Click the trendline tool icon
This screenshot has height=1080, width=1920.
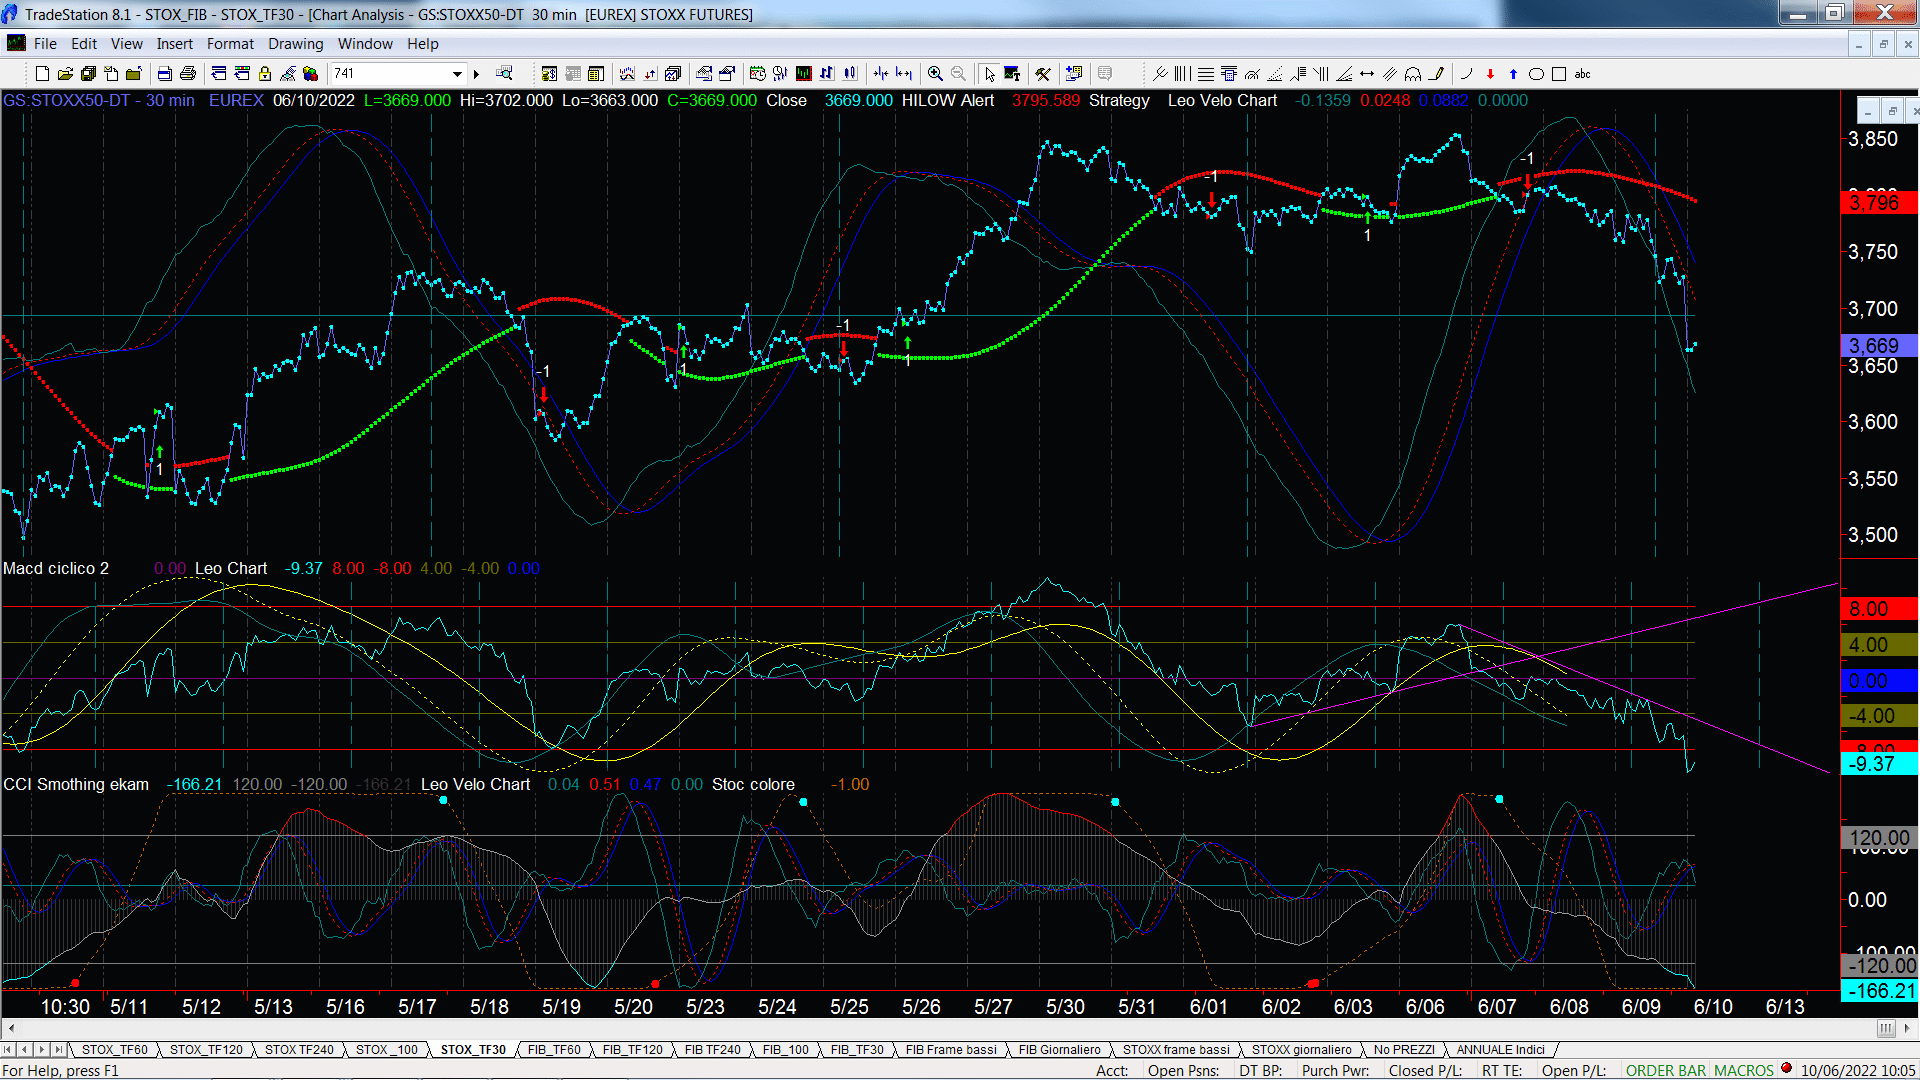[x=1160, y=74]
